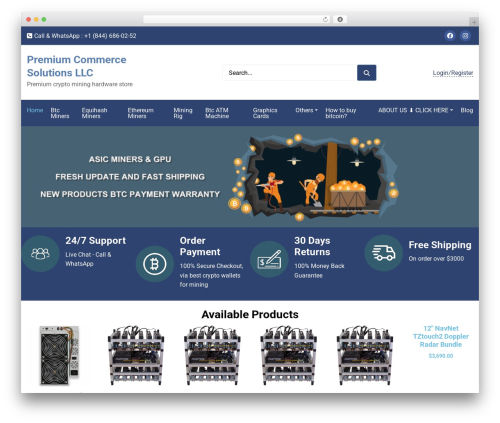Click Premium crypto mining hardware store tagline
This screenshot has height=423, width=500.
pos(80,84)
